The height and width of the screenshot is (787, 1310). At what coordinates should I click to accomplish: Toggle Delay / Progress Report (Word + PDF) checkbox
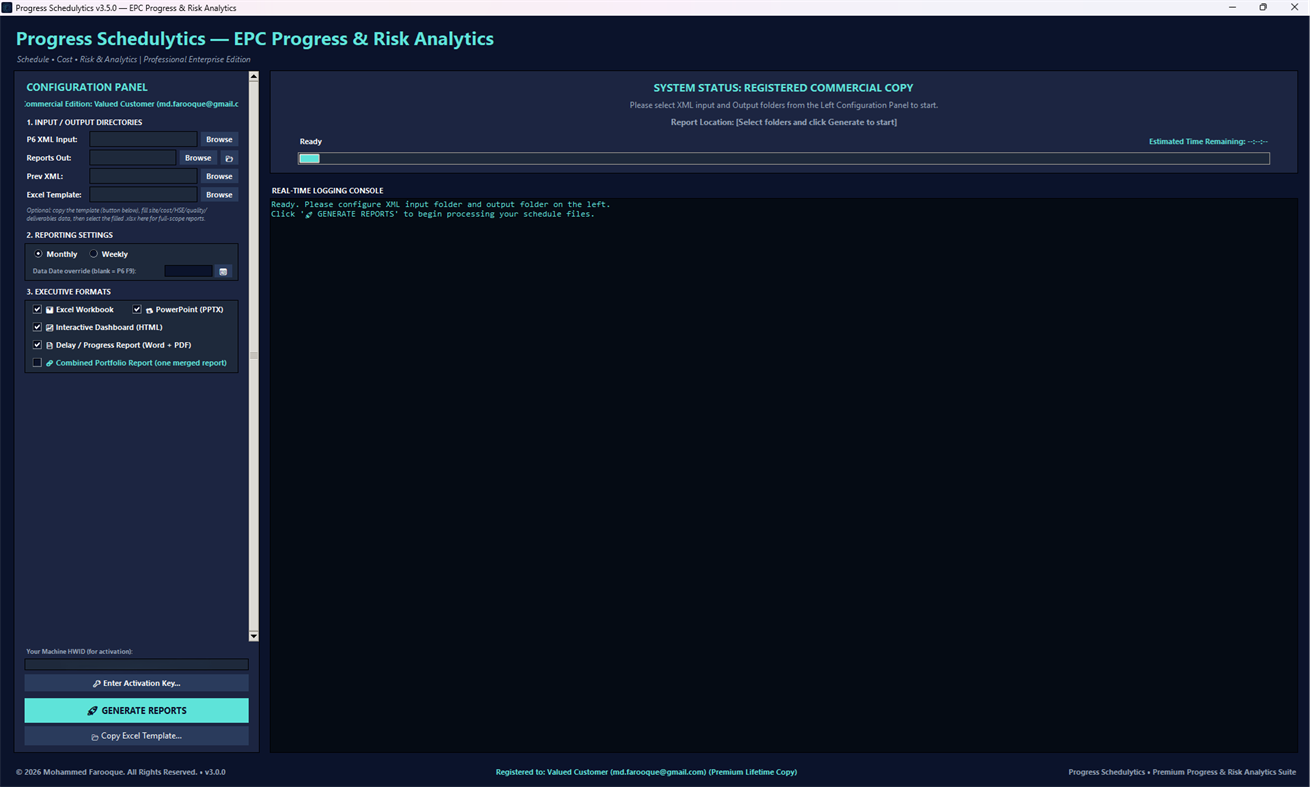point(37,345)
